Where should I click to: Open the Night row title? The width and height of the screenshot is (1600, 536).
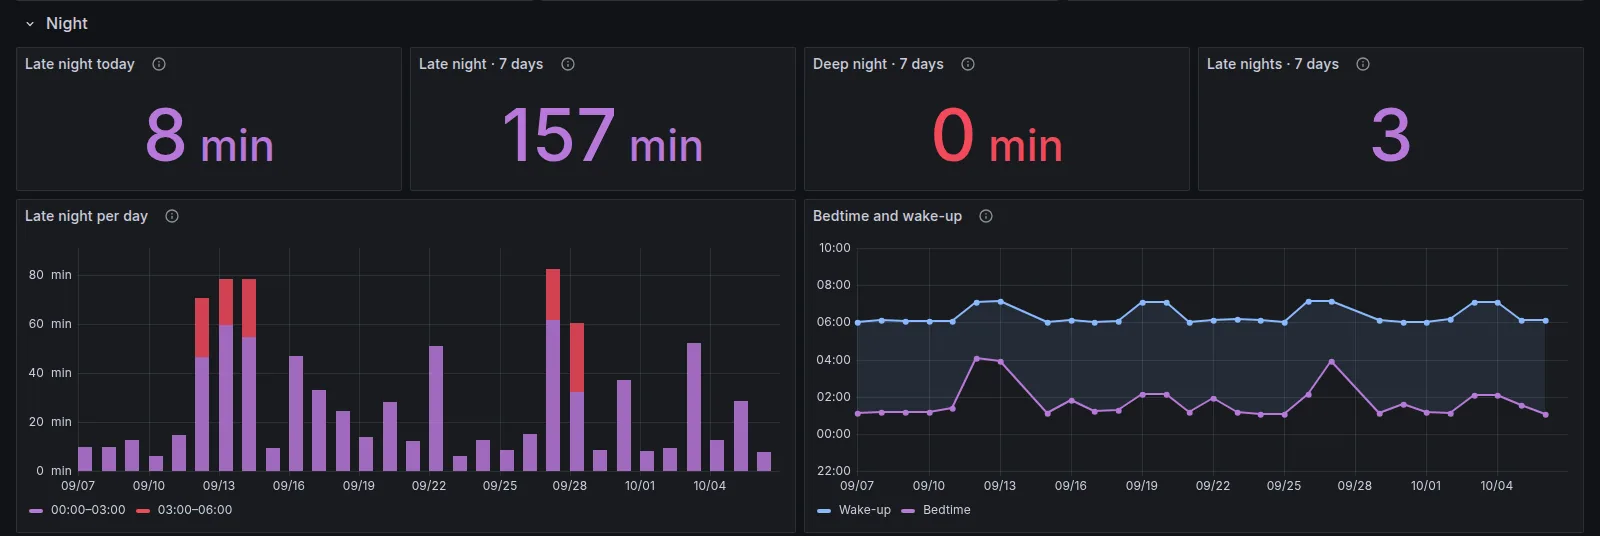67,23
